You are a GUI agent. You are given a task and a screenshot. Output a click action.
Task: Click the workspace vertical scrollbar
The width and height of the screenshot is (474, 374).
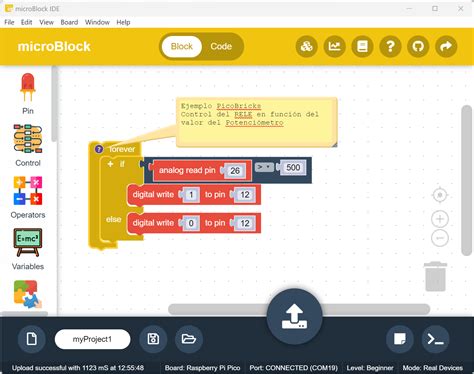[467, 181]
